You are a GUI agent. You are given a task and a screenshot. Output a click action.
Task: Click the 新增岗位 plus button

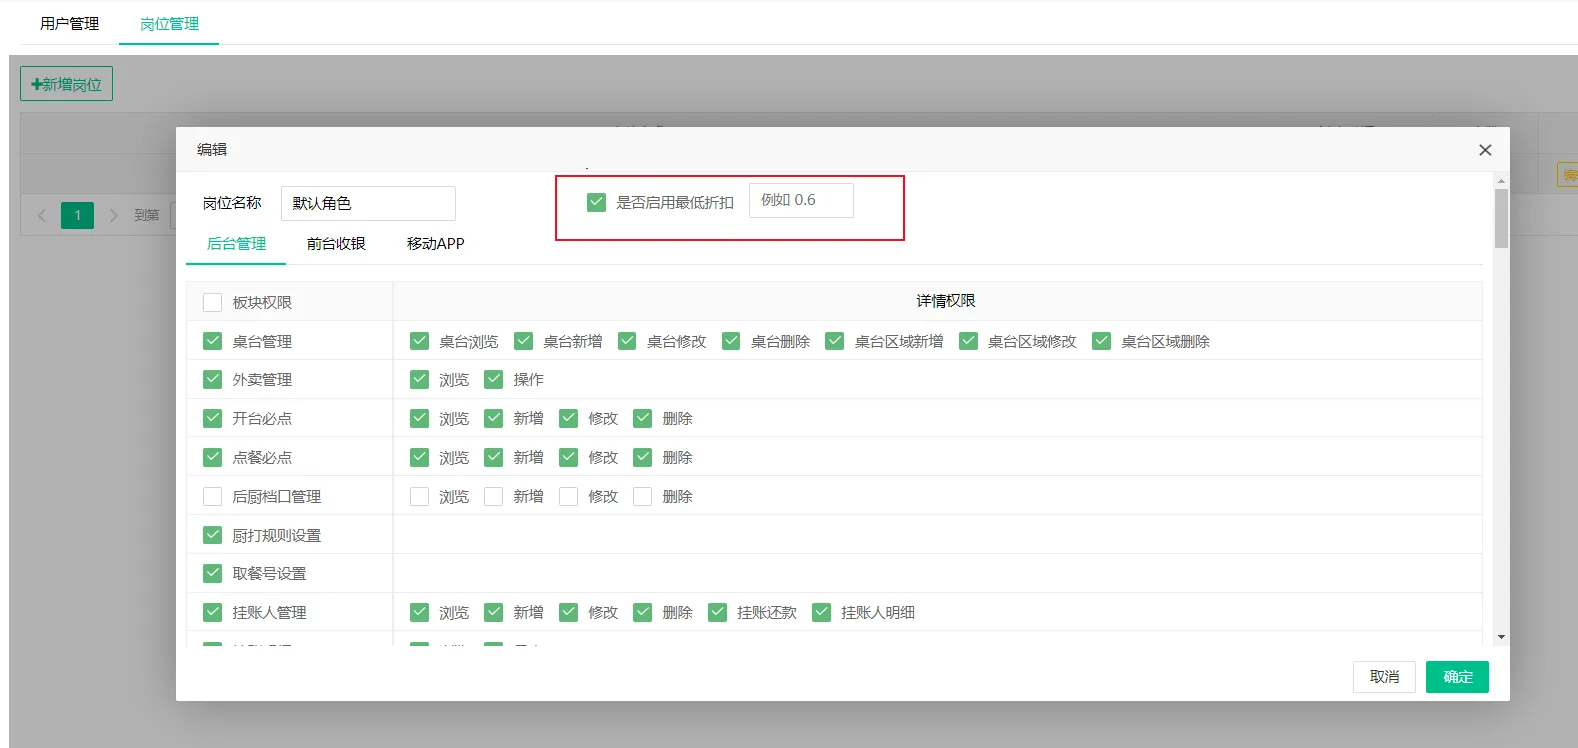coord(66,84)
